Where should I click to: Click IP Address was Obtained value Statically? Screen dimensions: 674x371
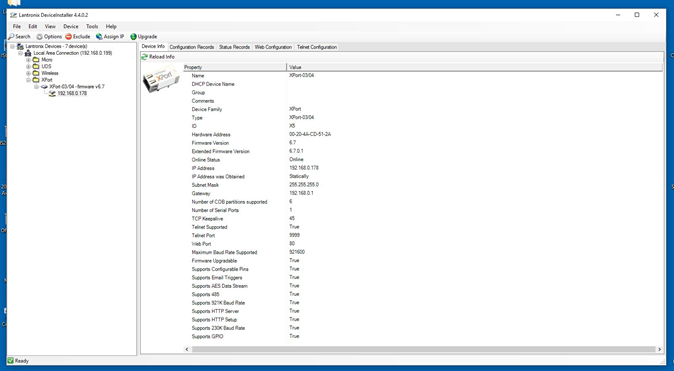click(299, 177)
